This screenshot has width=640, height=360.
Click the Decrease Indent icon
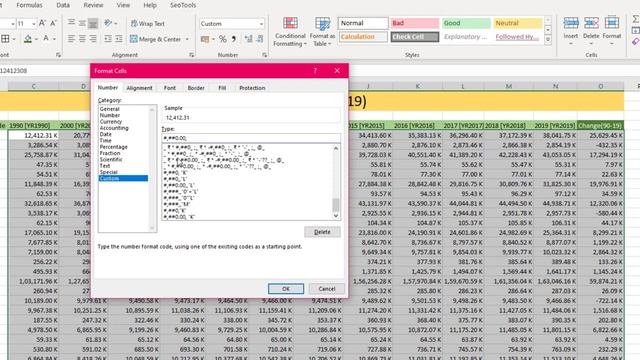(x=108, y=39)
